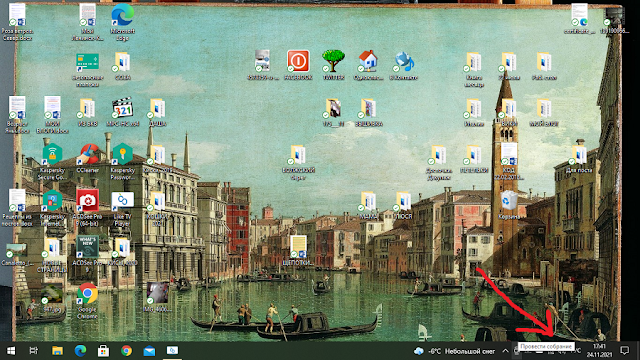Open File Explorer from the taskbar
This screenshot has width=640, height=360.
coord(57,351)
